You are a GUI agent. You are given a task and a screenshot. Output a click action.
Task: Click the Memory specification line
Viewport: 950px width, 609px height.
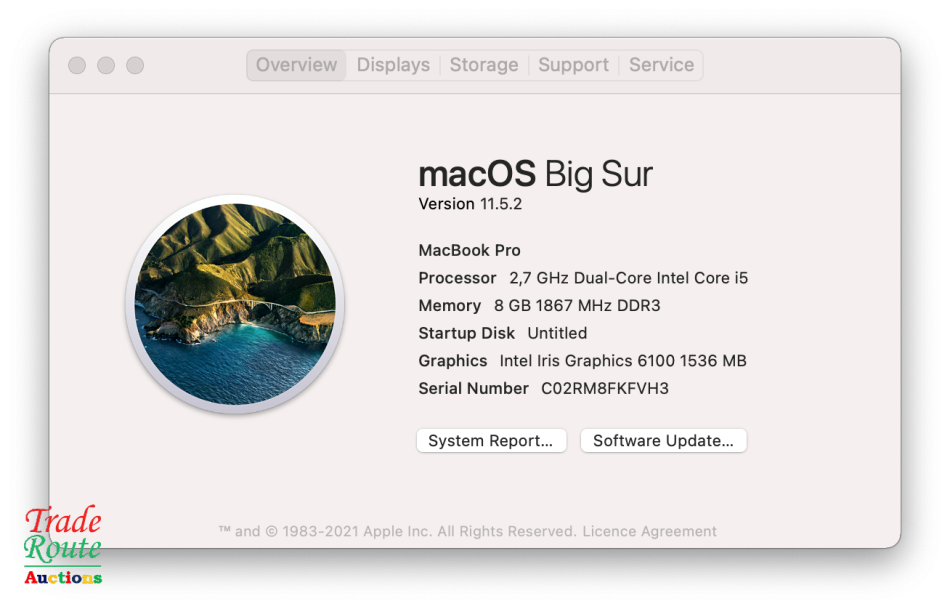539,305
